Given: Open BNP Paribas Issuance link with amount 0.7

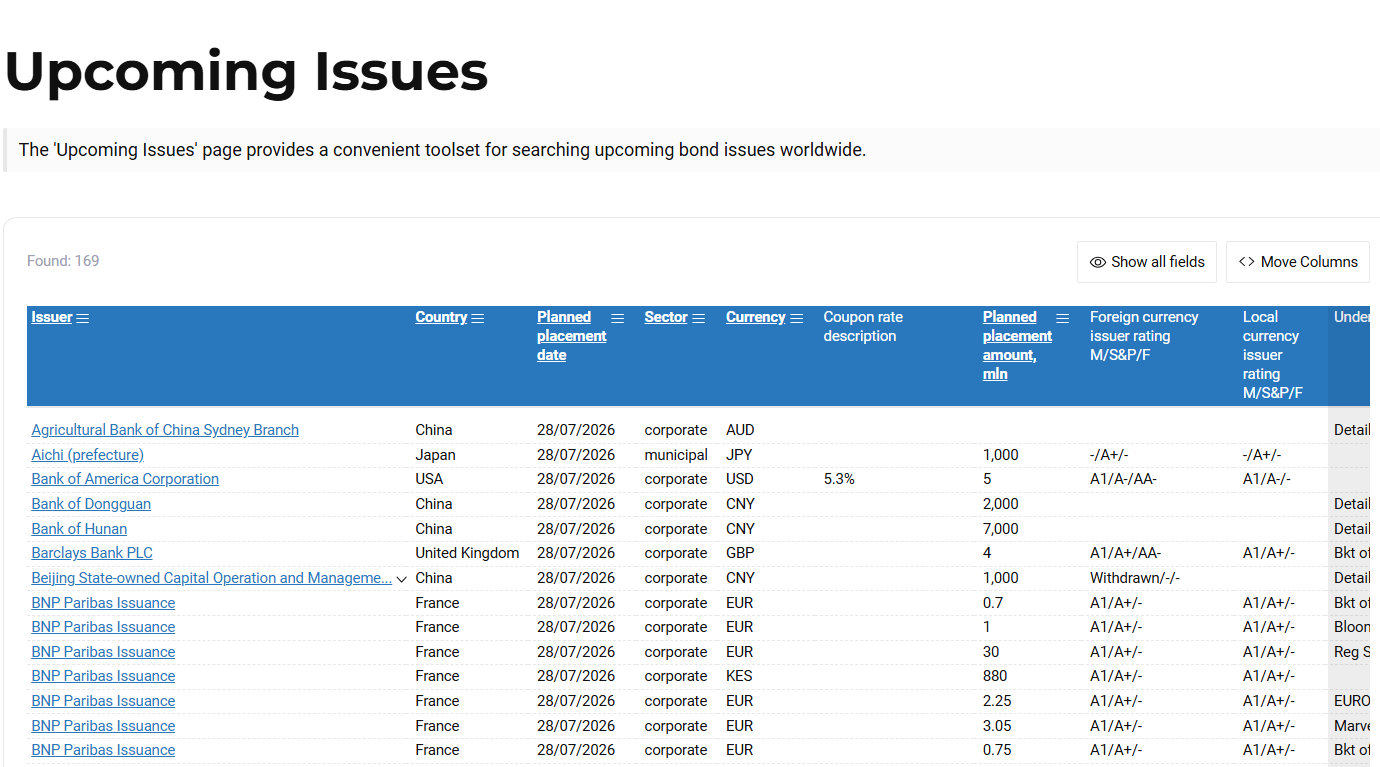Looking at the screenshot, I should 103,603.
